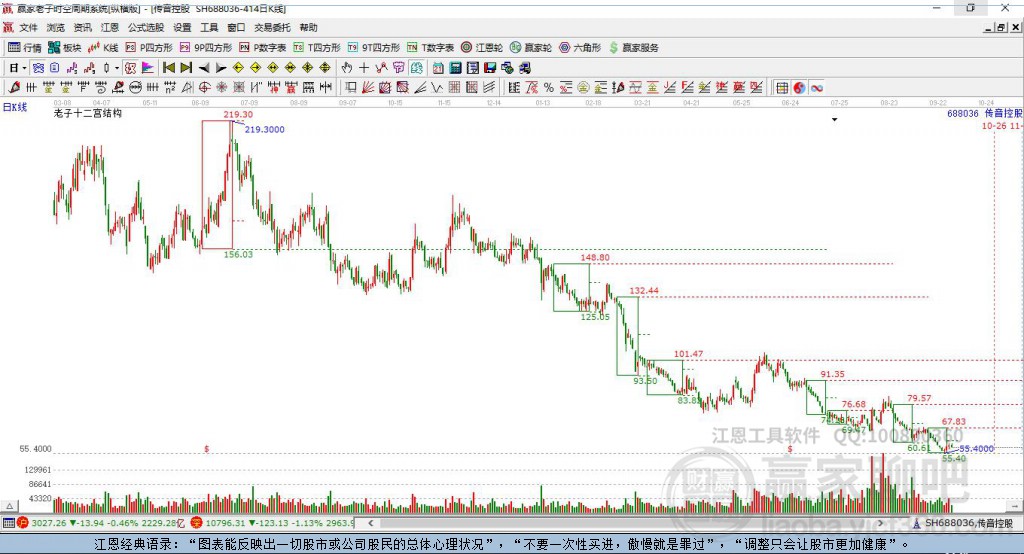Open the P数字表 tool
This screenshot has height=554, width=1024.
point(263,48)
